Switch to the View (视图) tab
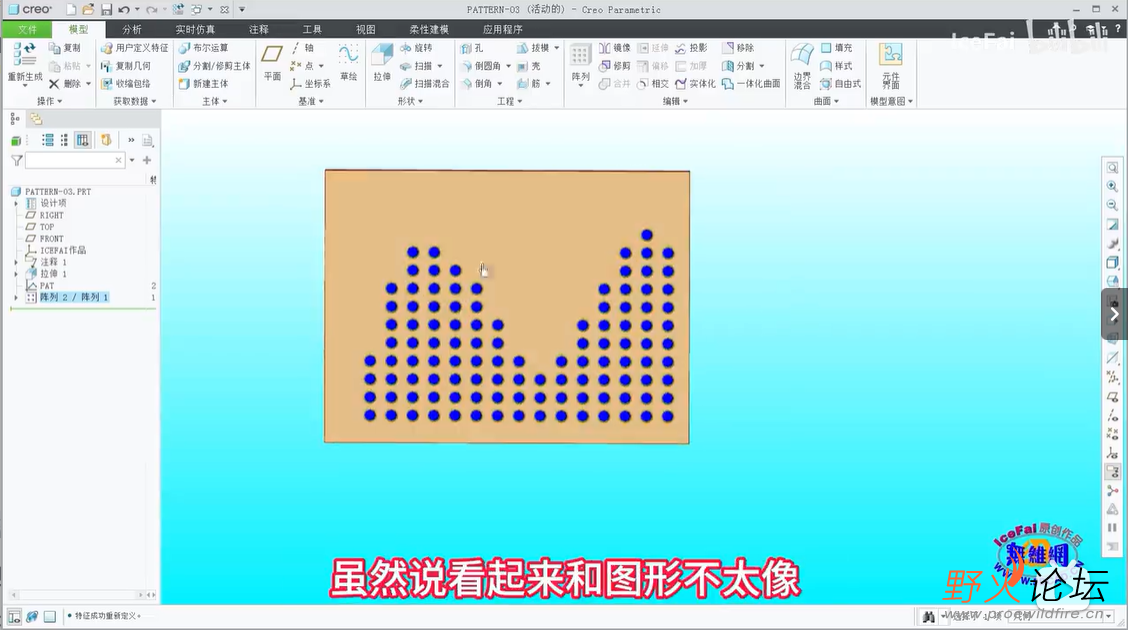The width and height of the screenshot is (1128, 630). click(365, 29)
